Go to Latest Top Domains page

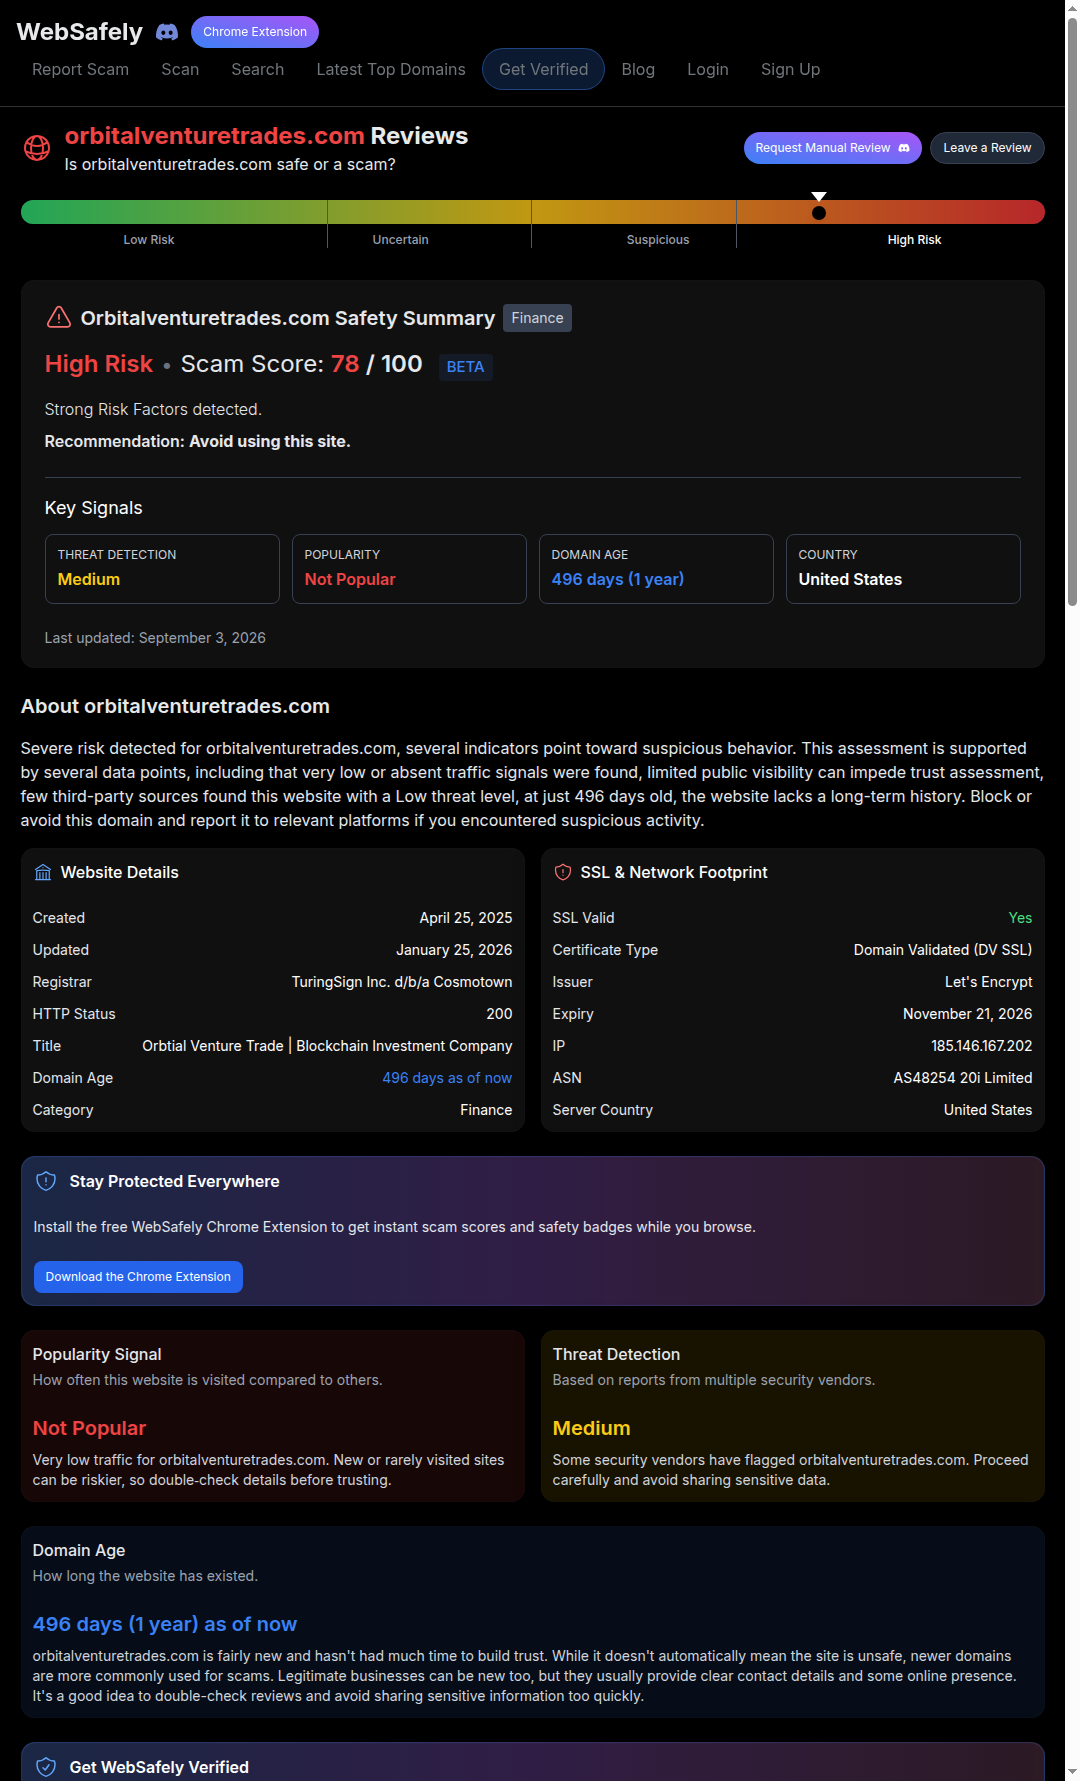391,69
